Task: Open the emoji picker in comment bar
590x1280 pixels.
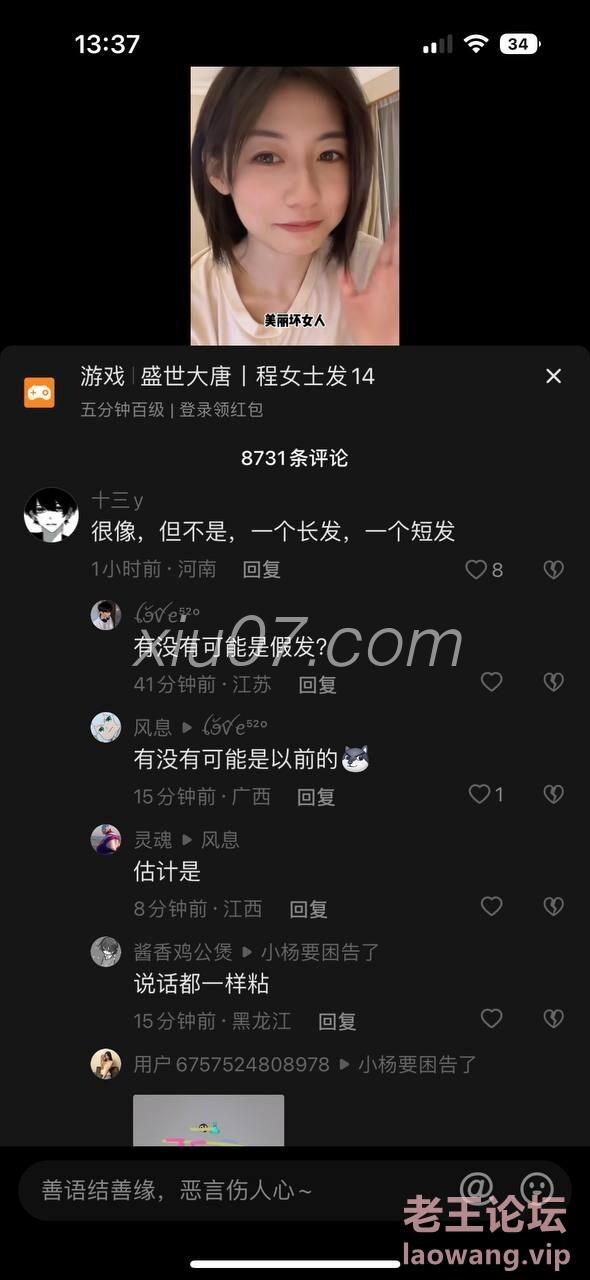Action: [537, 1187]
